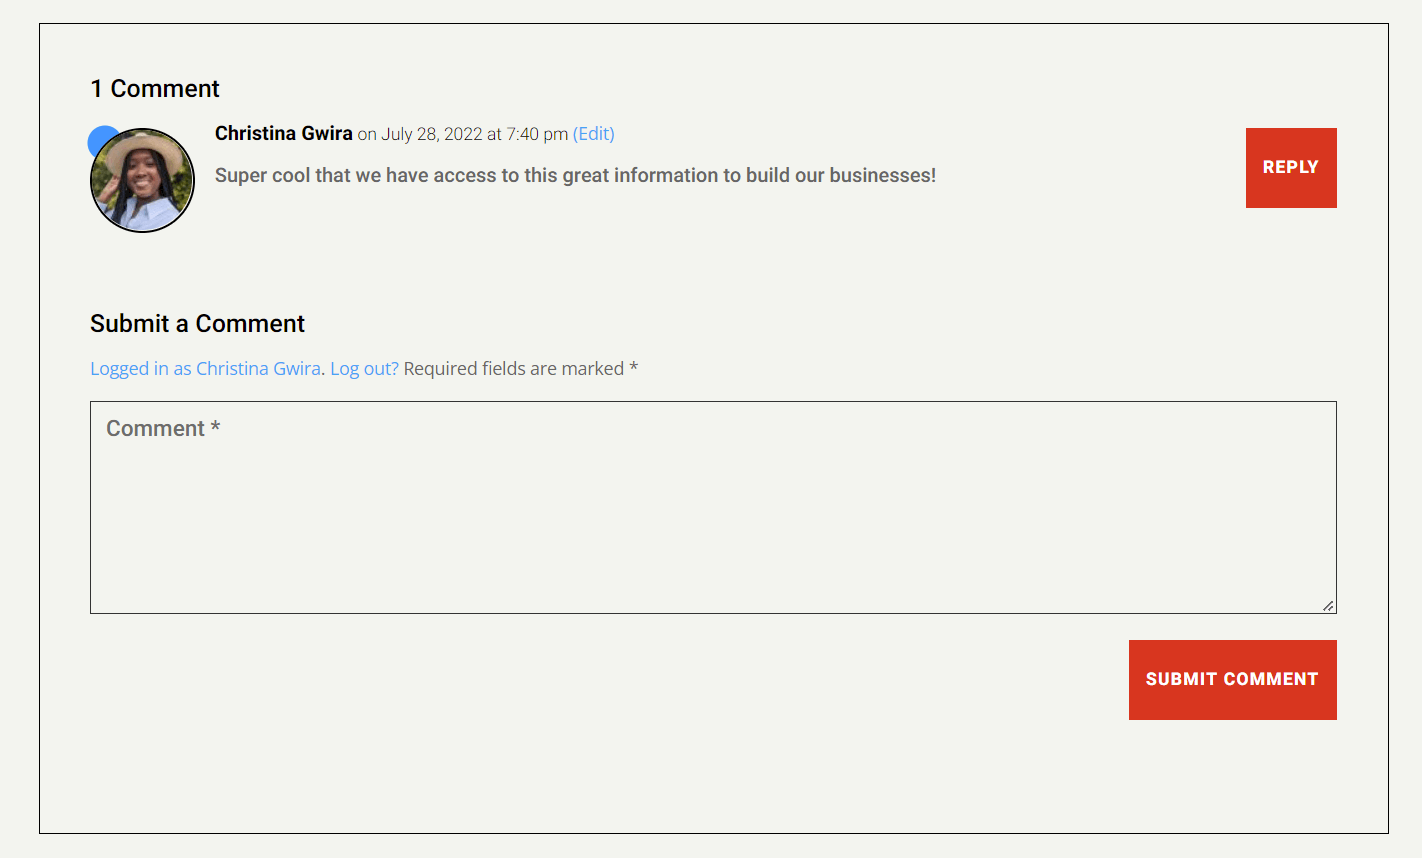This screenshot has width=1422, height=858.
Task: Log out of Christina Gwira's account
Action: click(363, 368)
